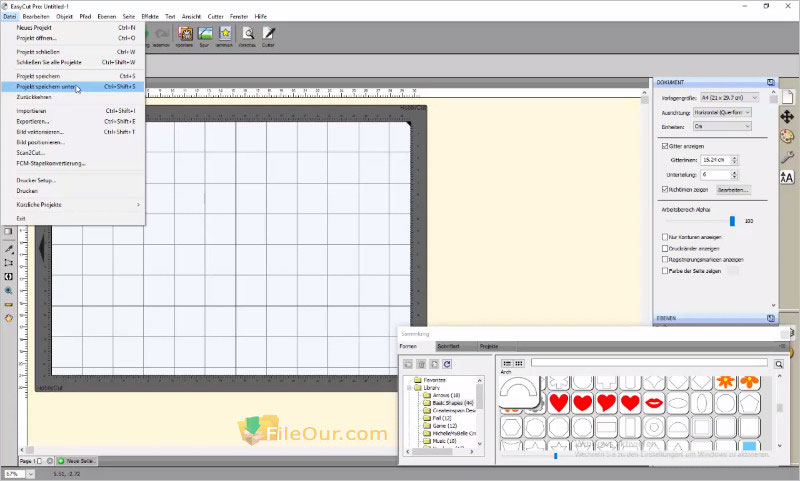Open the color palette sidebar icon
The image size is (800, 481).
point(787,136)
